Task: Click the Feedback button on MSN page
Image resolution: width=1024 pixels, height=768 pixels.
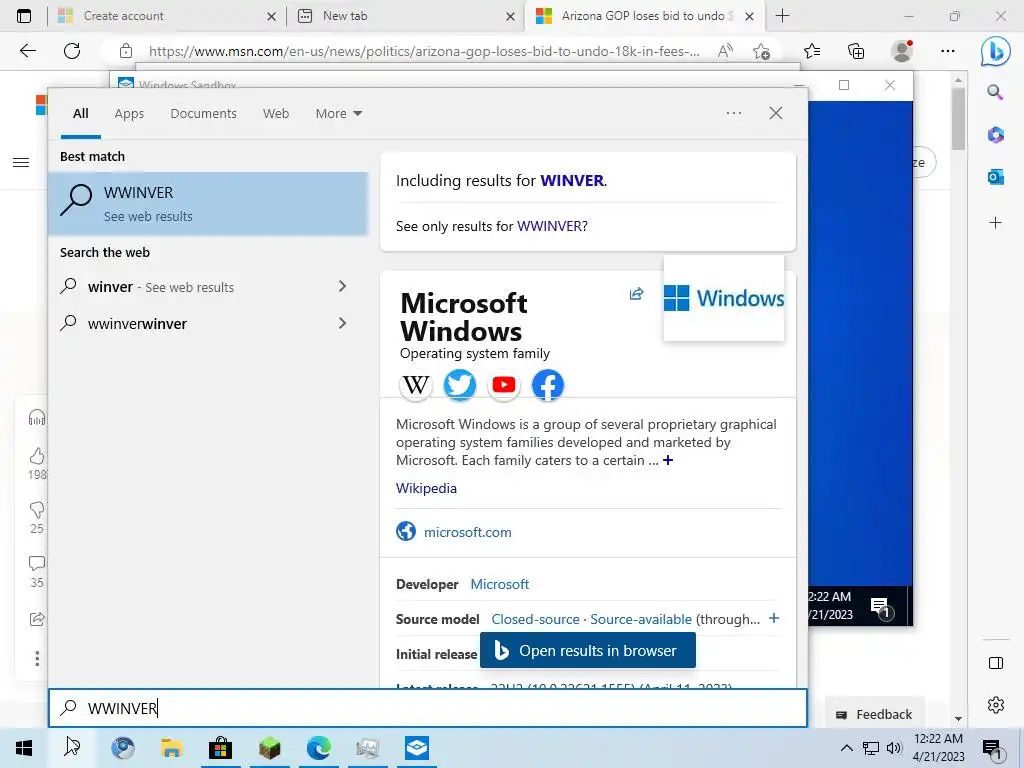Action: pyautogui.click(x=874, y=714)
